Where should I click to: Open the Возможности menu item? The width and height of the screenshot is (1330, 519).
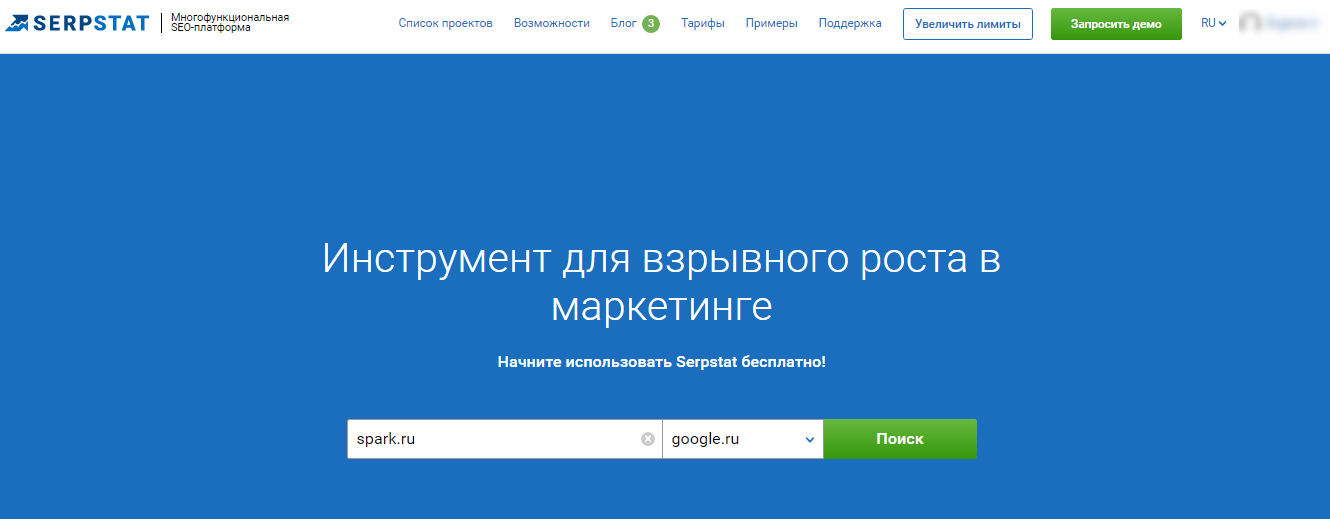point(552,23)
